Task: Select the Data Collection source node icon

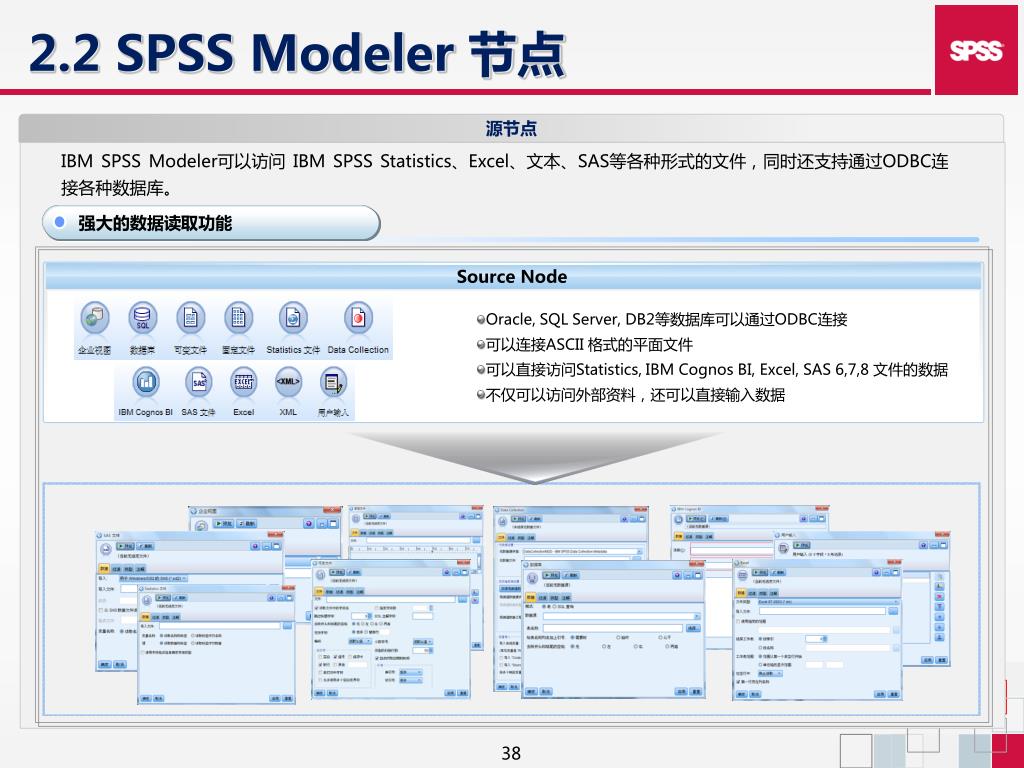Action: (x=358, y=318)
